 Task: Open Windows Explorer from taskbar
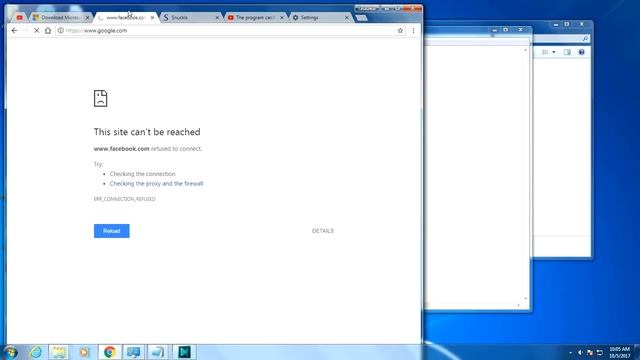pos(59,352)
